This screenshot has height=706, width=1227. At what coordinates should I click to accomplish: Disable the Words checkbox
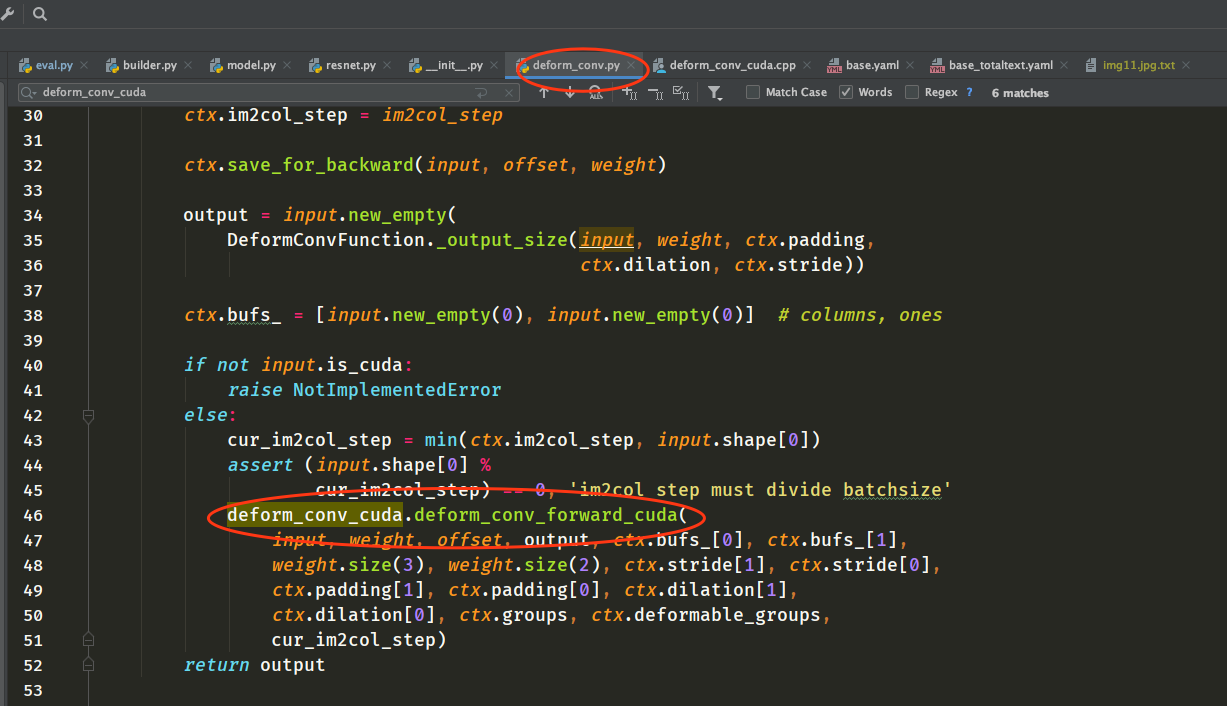(x=845, y=91)
